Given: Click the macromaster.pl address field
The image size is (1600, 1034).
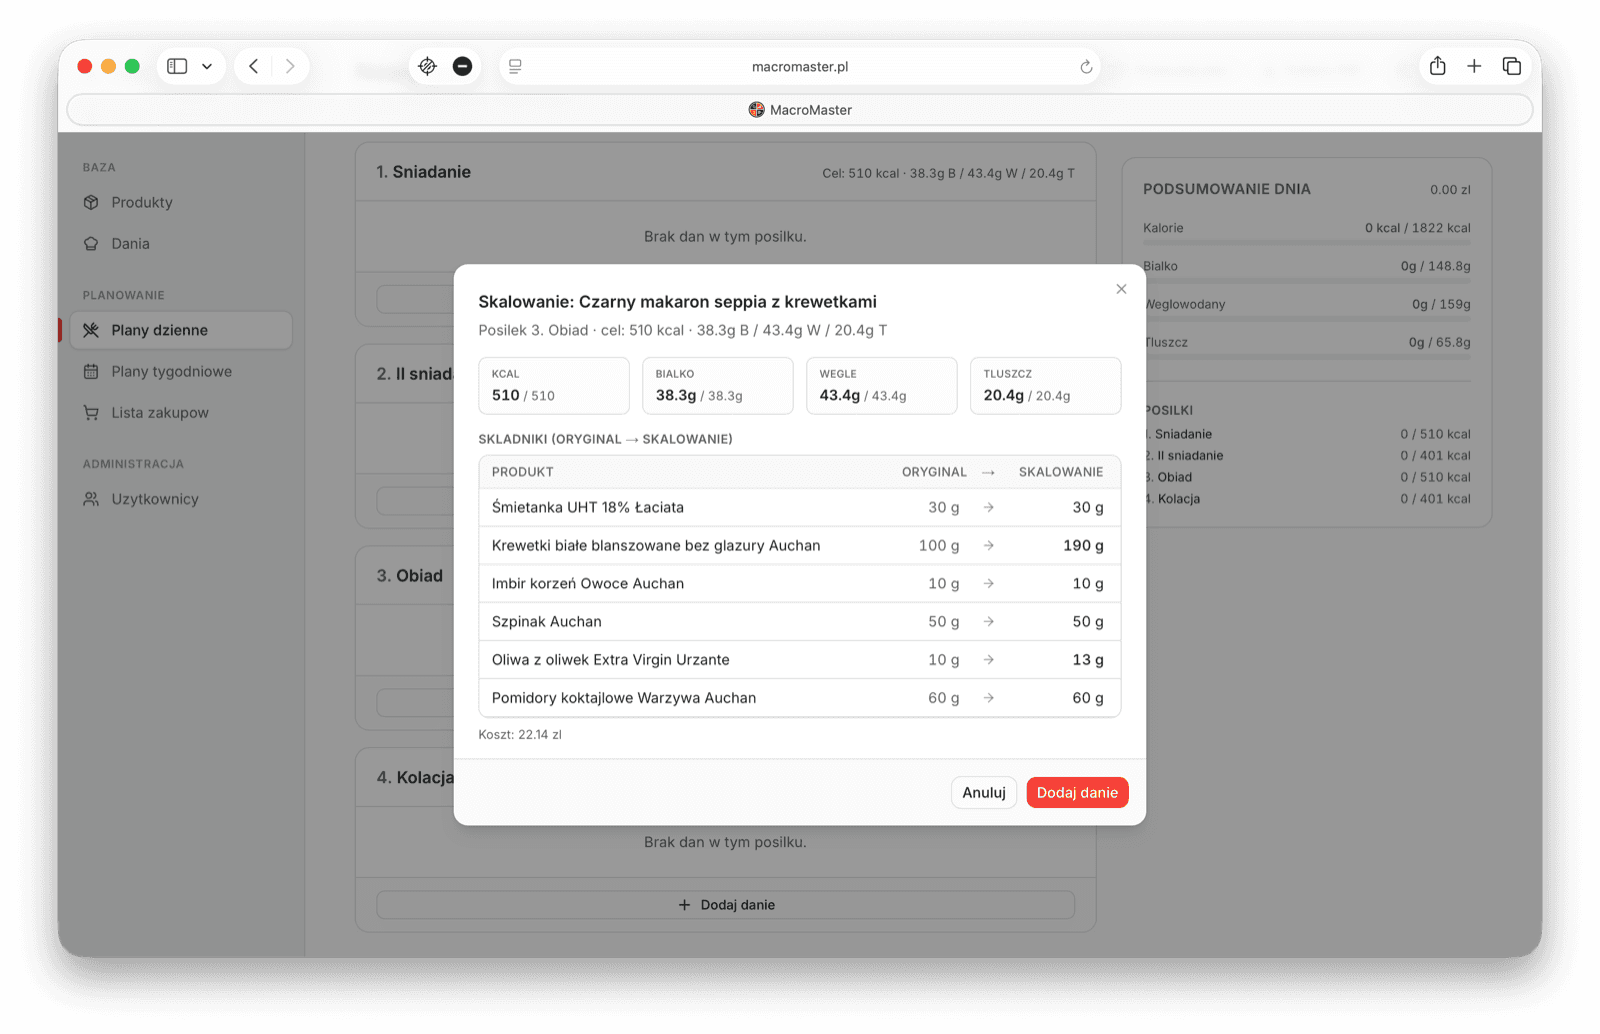Looking at the screenshot, I should (x=800, y=66).
